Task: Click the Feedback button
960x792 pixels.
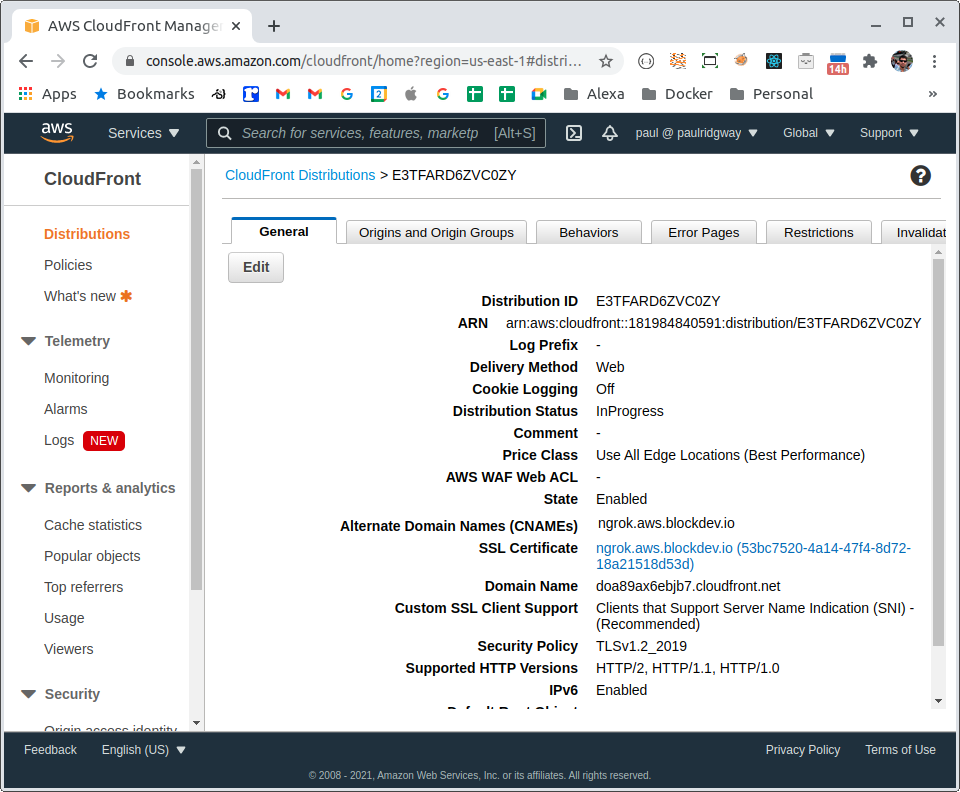Action: coord(50,750)
